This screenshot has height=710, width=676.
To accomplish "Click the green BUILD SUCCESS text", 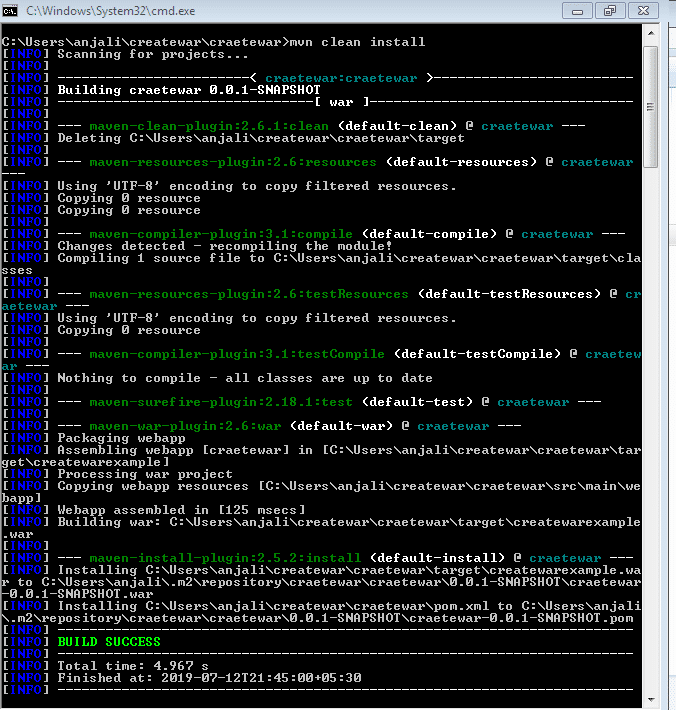I will point(110,642).
